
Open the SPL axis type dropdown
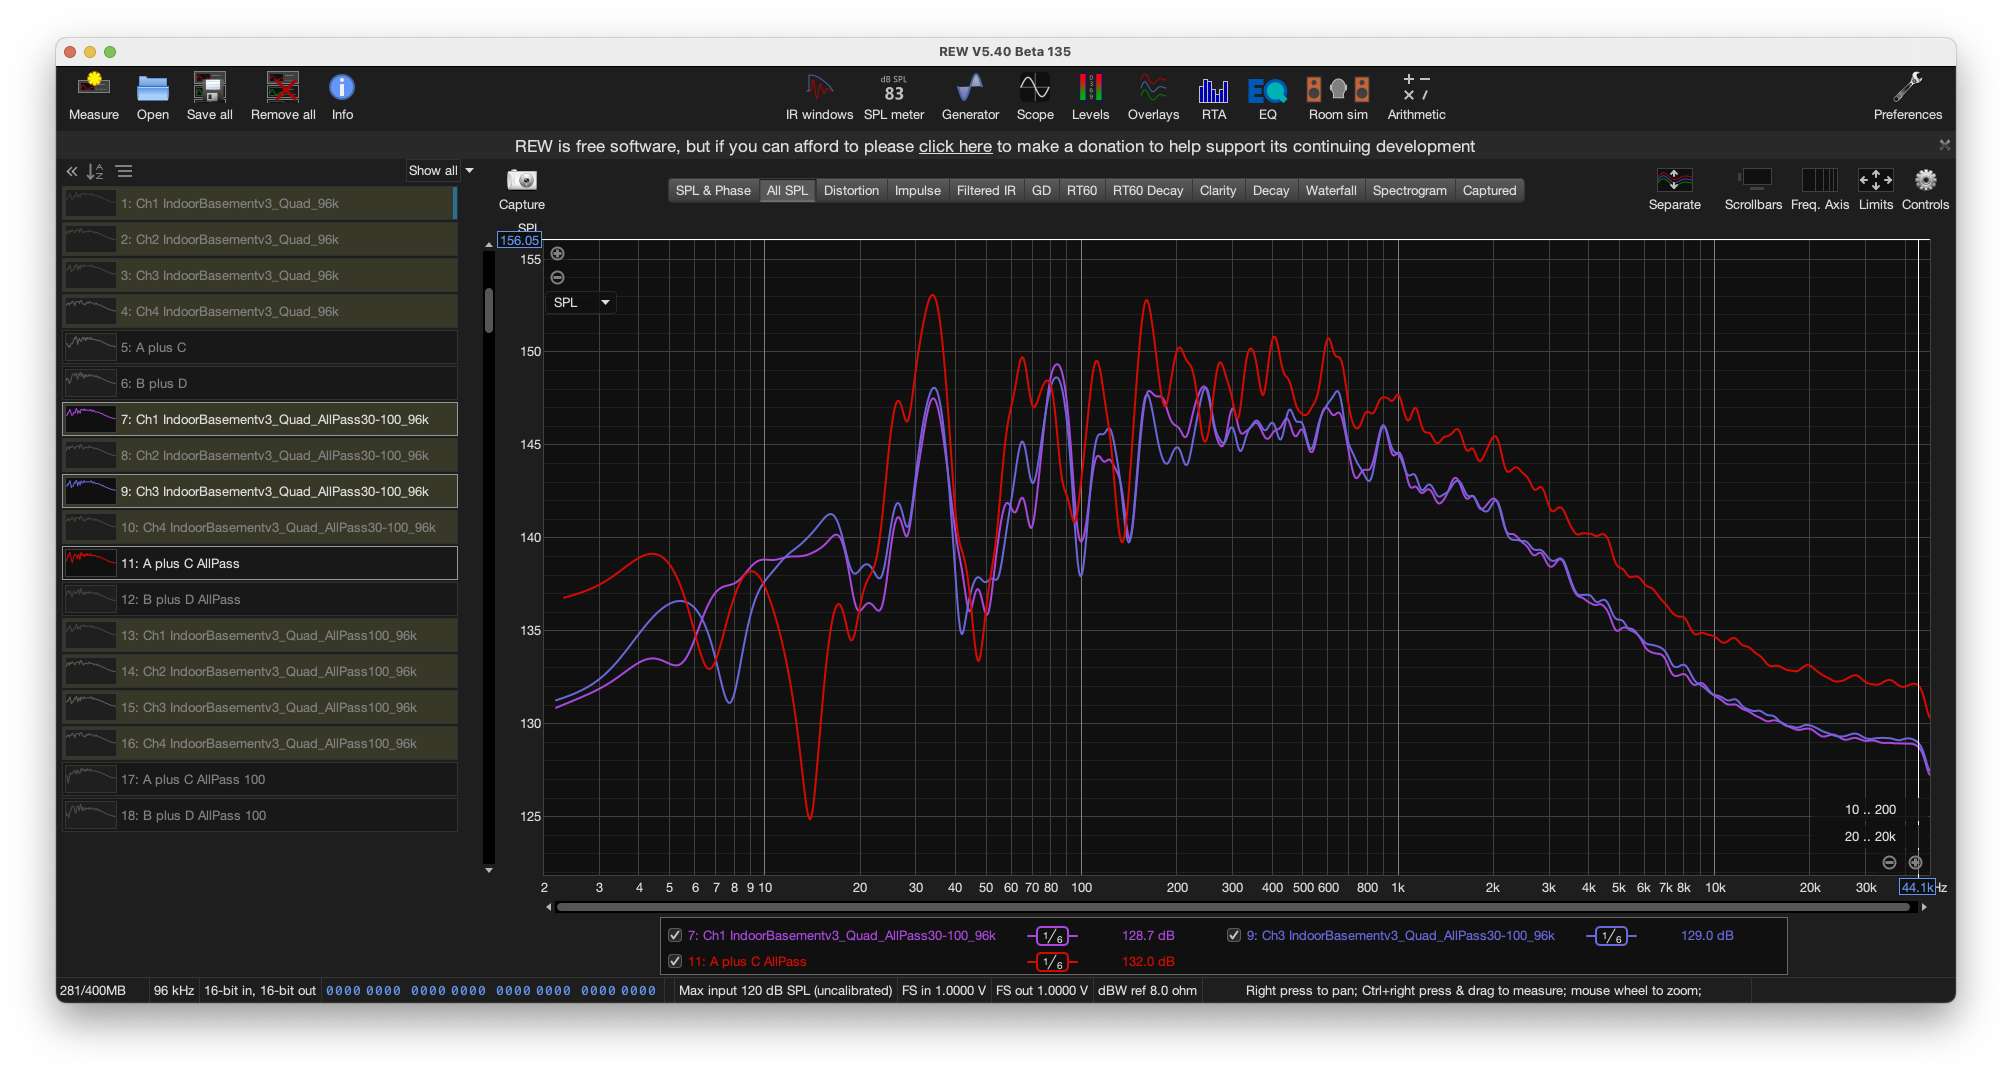[x=581, y=302]
